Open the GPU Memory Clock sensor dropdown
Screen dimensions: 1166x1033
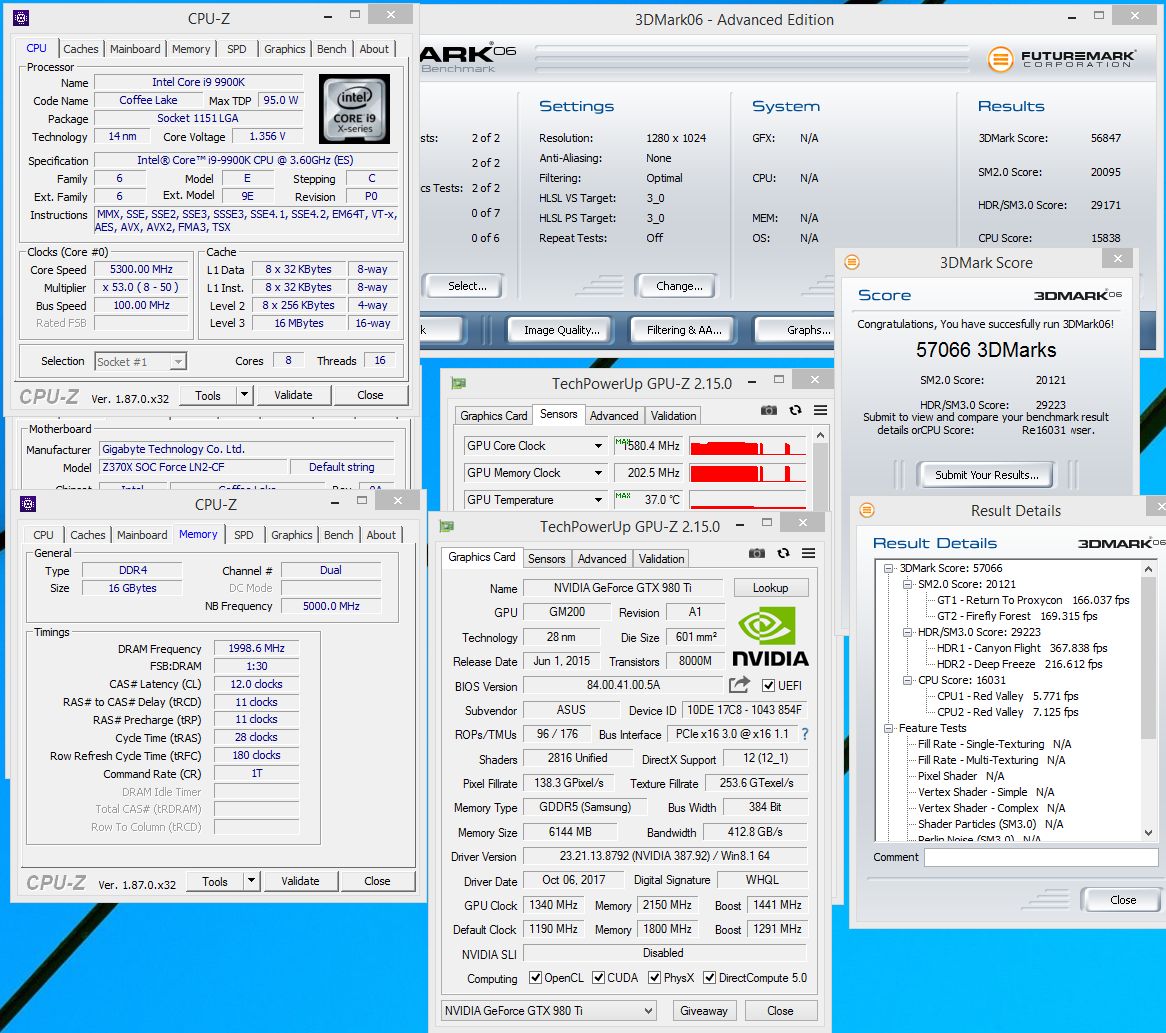pyautogui.click(x=598, y=473)
